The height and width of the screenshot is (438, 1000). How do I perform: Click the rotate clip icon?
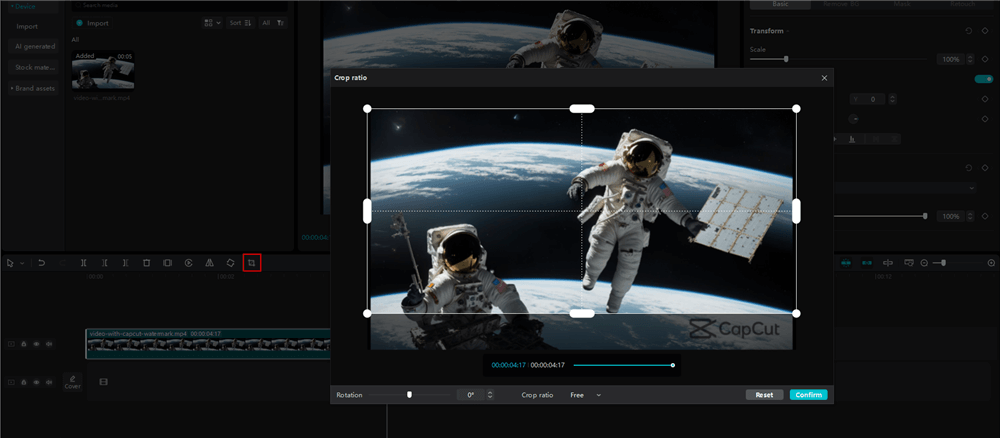[x=230, y=263]
